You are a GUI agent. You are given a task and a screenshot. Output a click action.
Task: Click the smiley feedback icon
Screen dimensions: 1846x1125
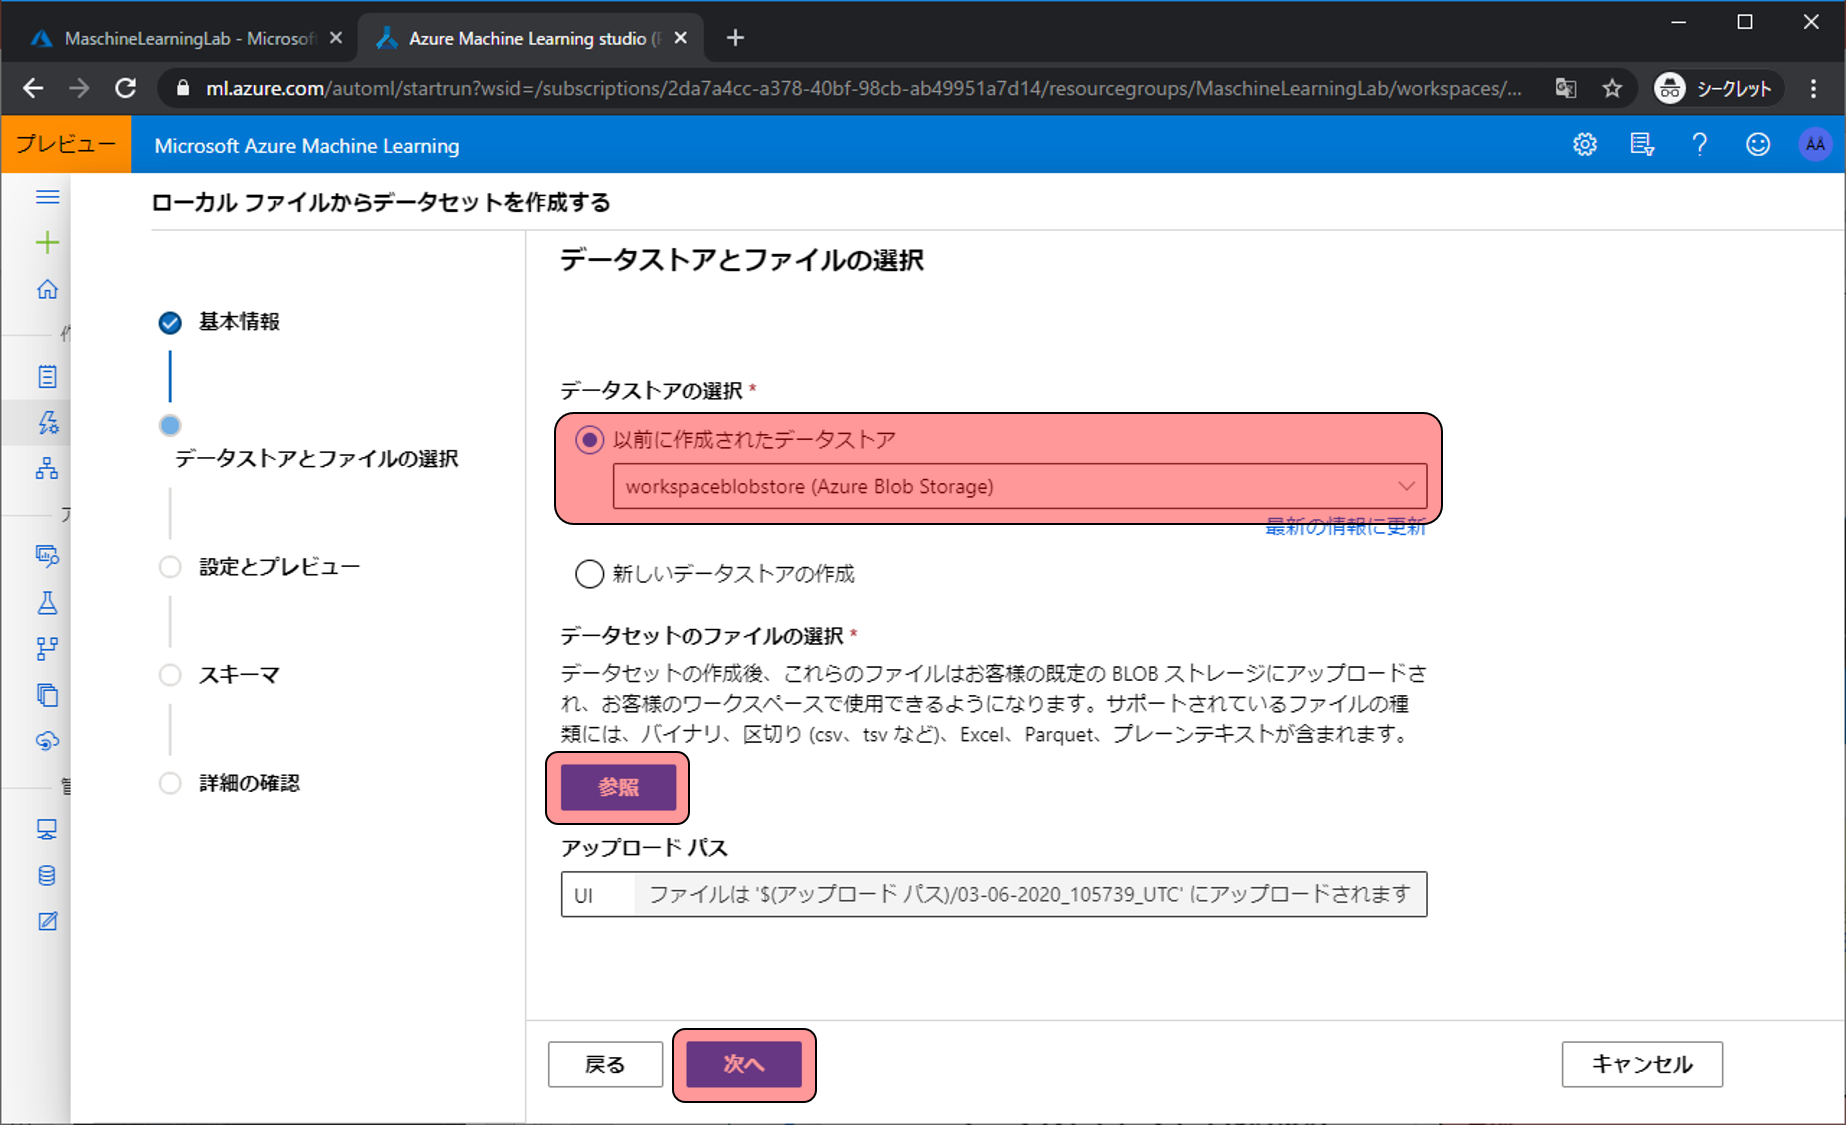point(1757,145)
